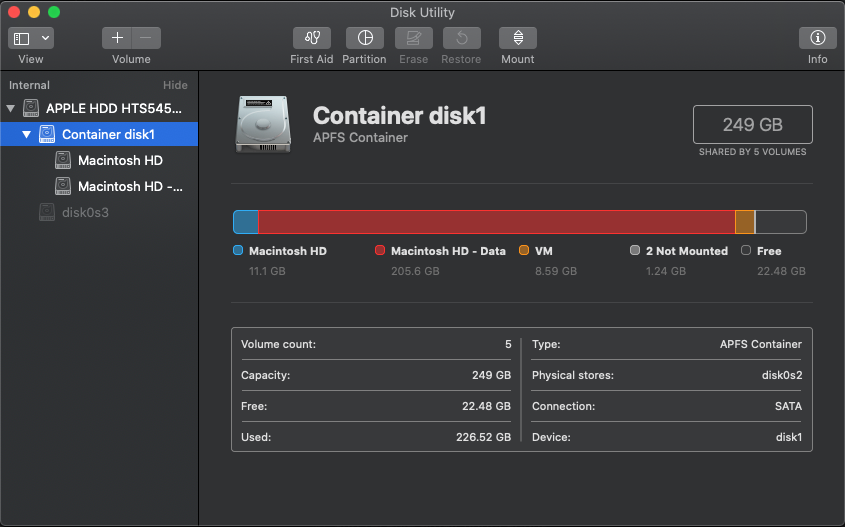Click the "11.1 GB" value
Viewport: 845px width, 527px height.
[267, 271]
